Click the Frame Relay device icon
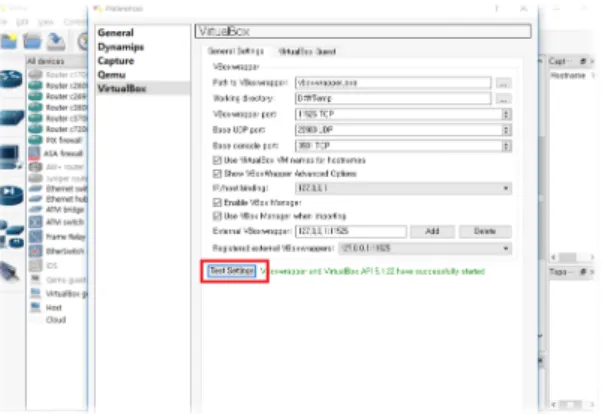 point(35,236)
